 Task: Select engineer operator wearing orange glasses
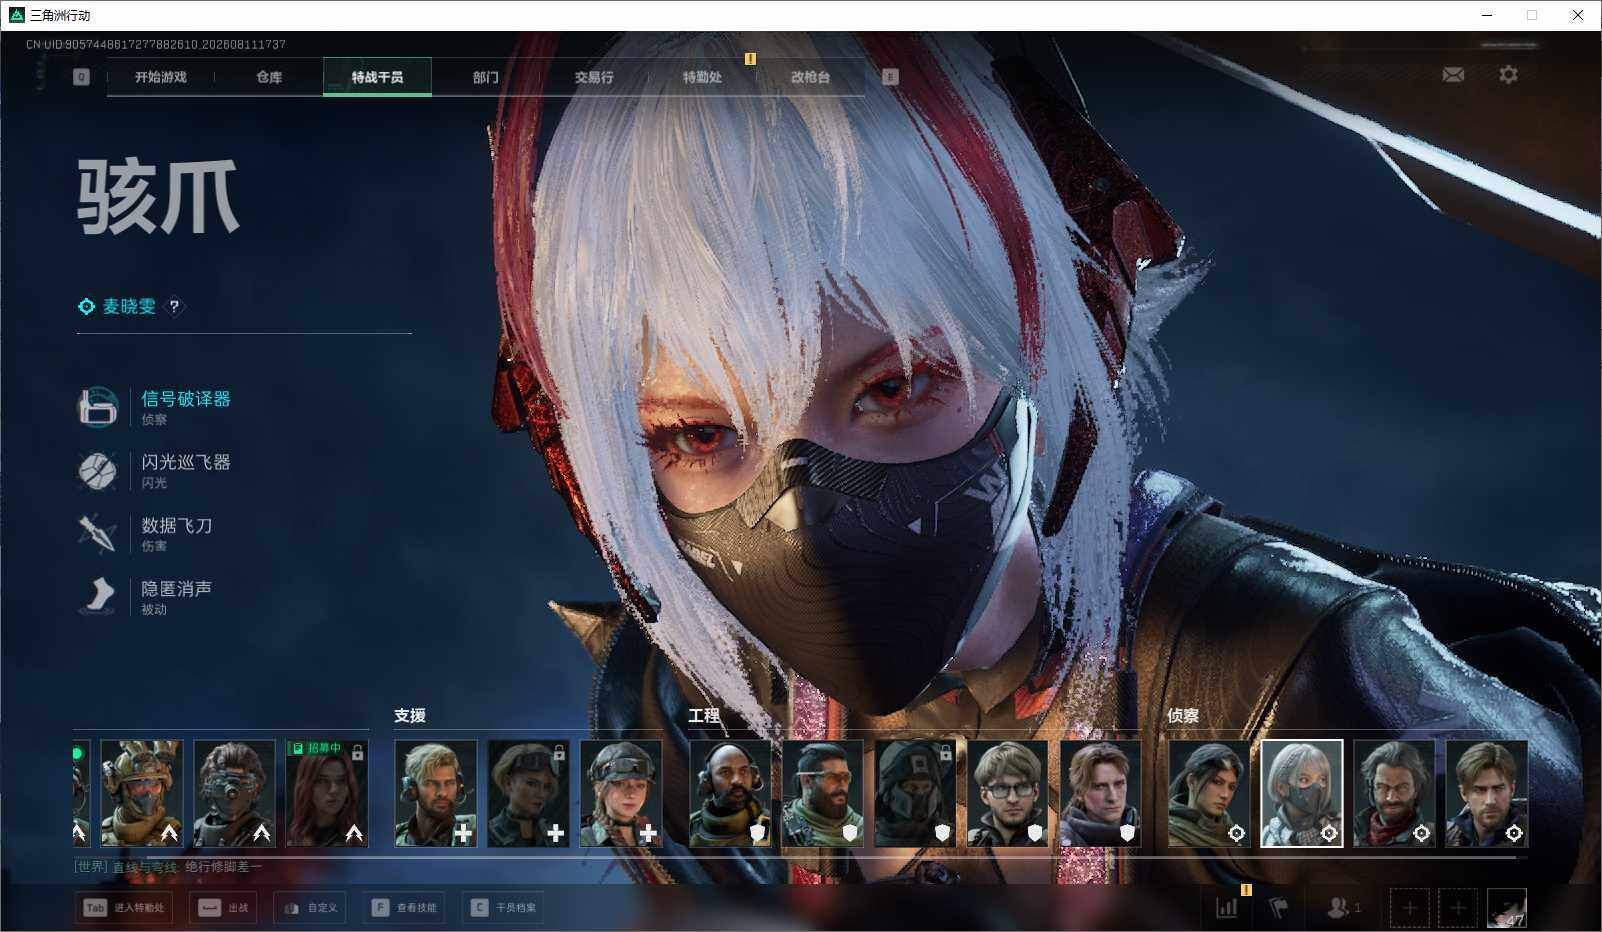click(x=823, y=794)
